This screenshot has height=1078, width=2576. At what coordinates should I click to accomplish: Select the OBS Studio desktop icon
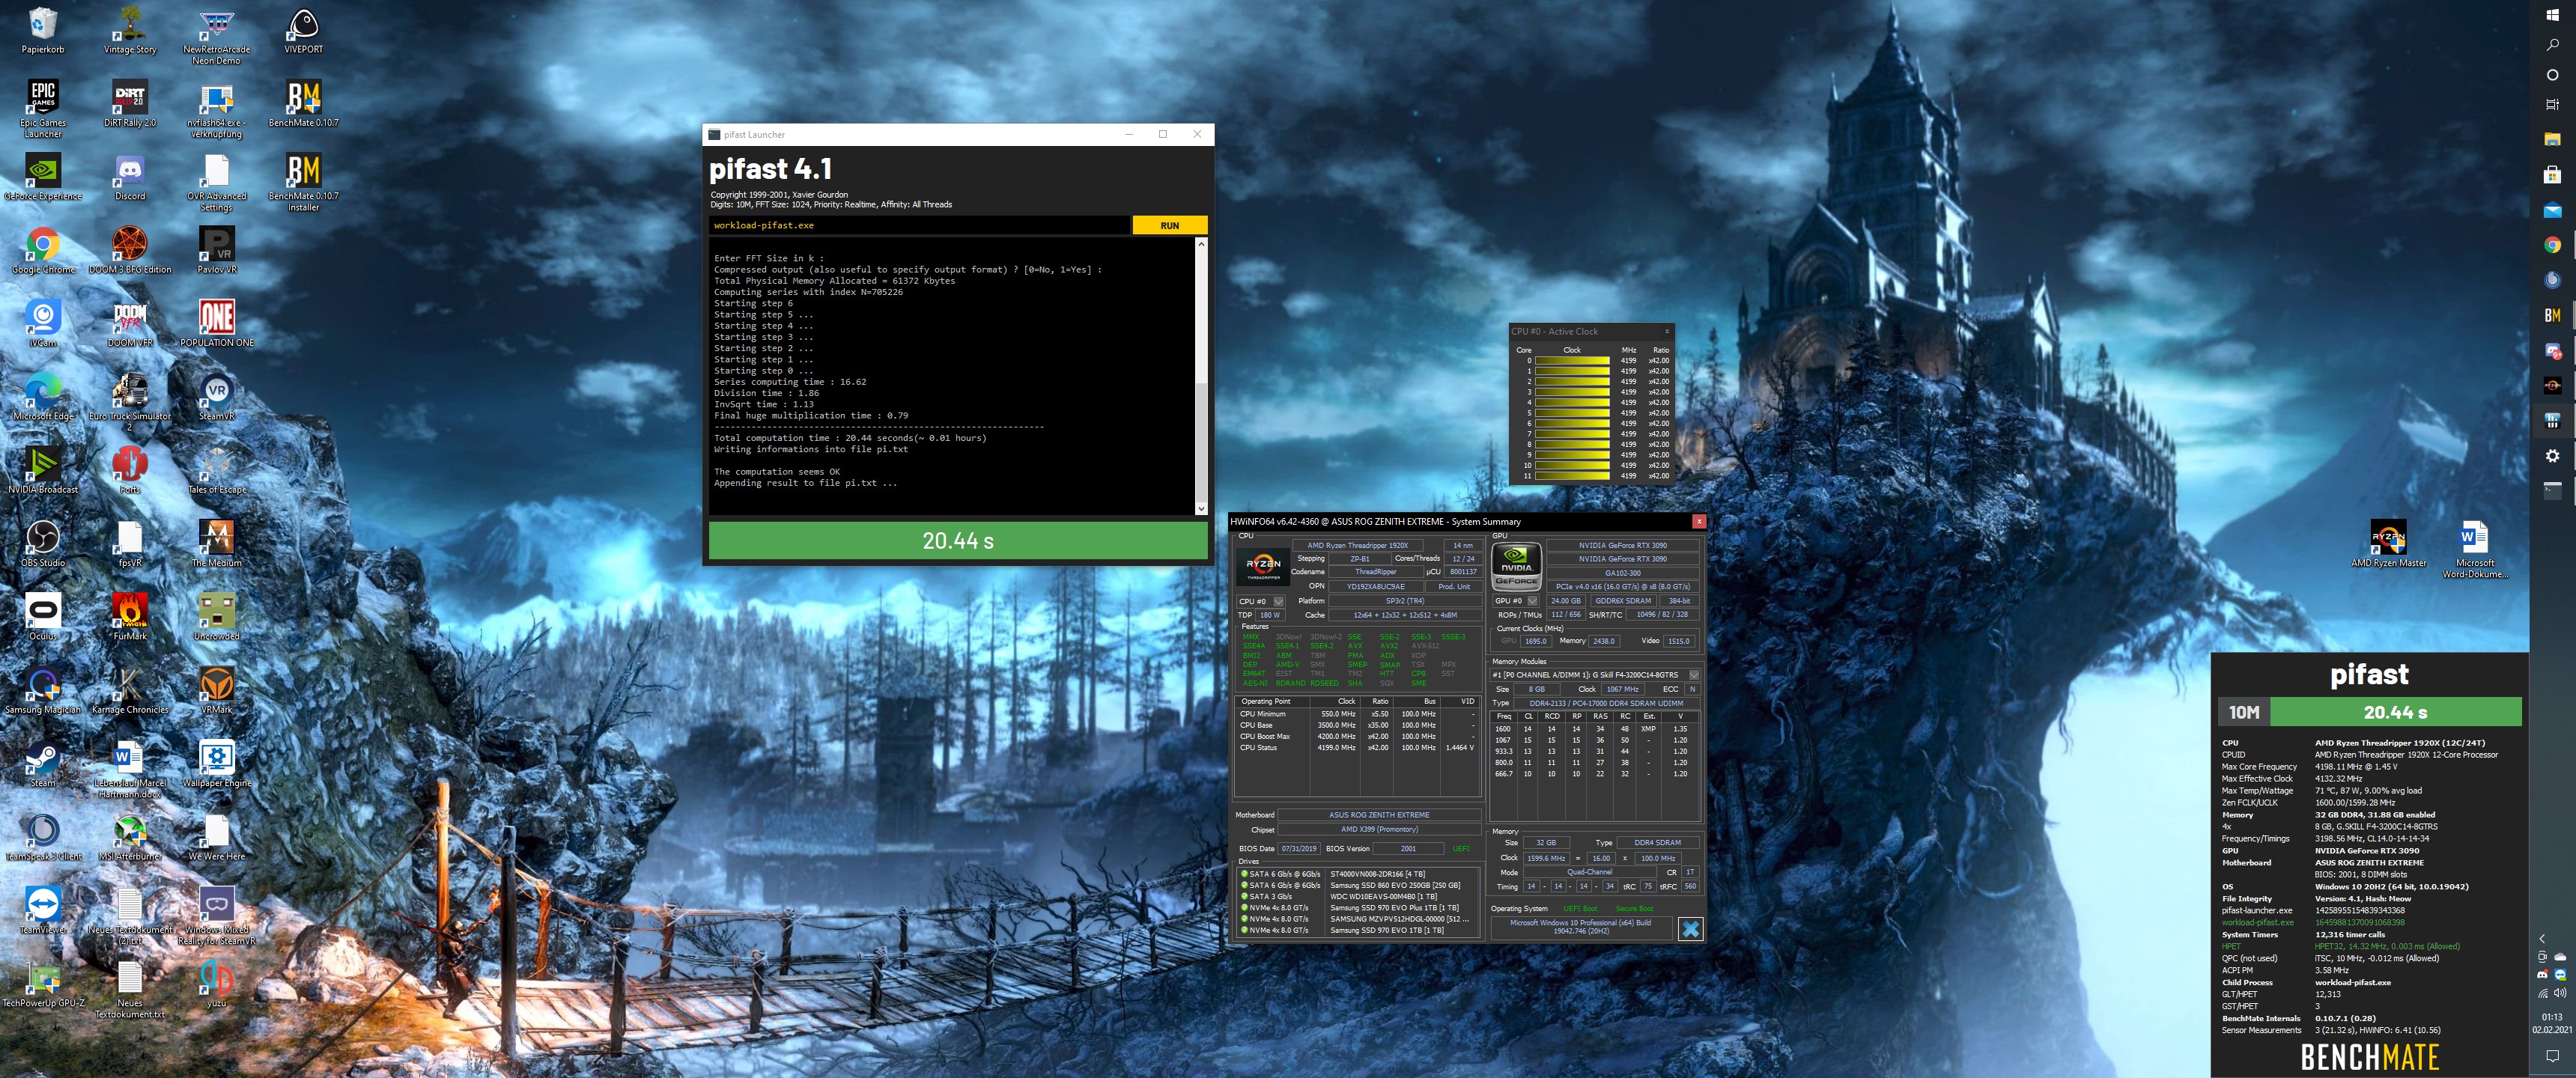click(43, 543)
